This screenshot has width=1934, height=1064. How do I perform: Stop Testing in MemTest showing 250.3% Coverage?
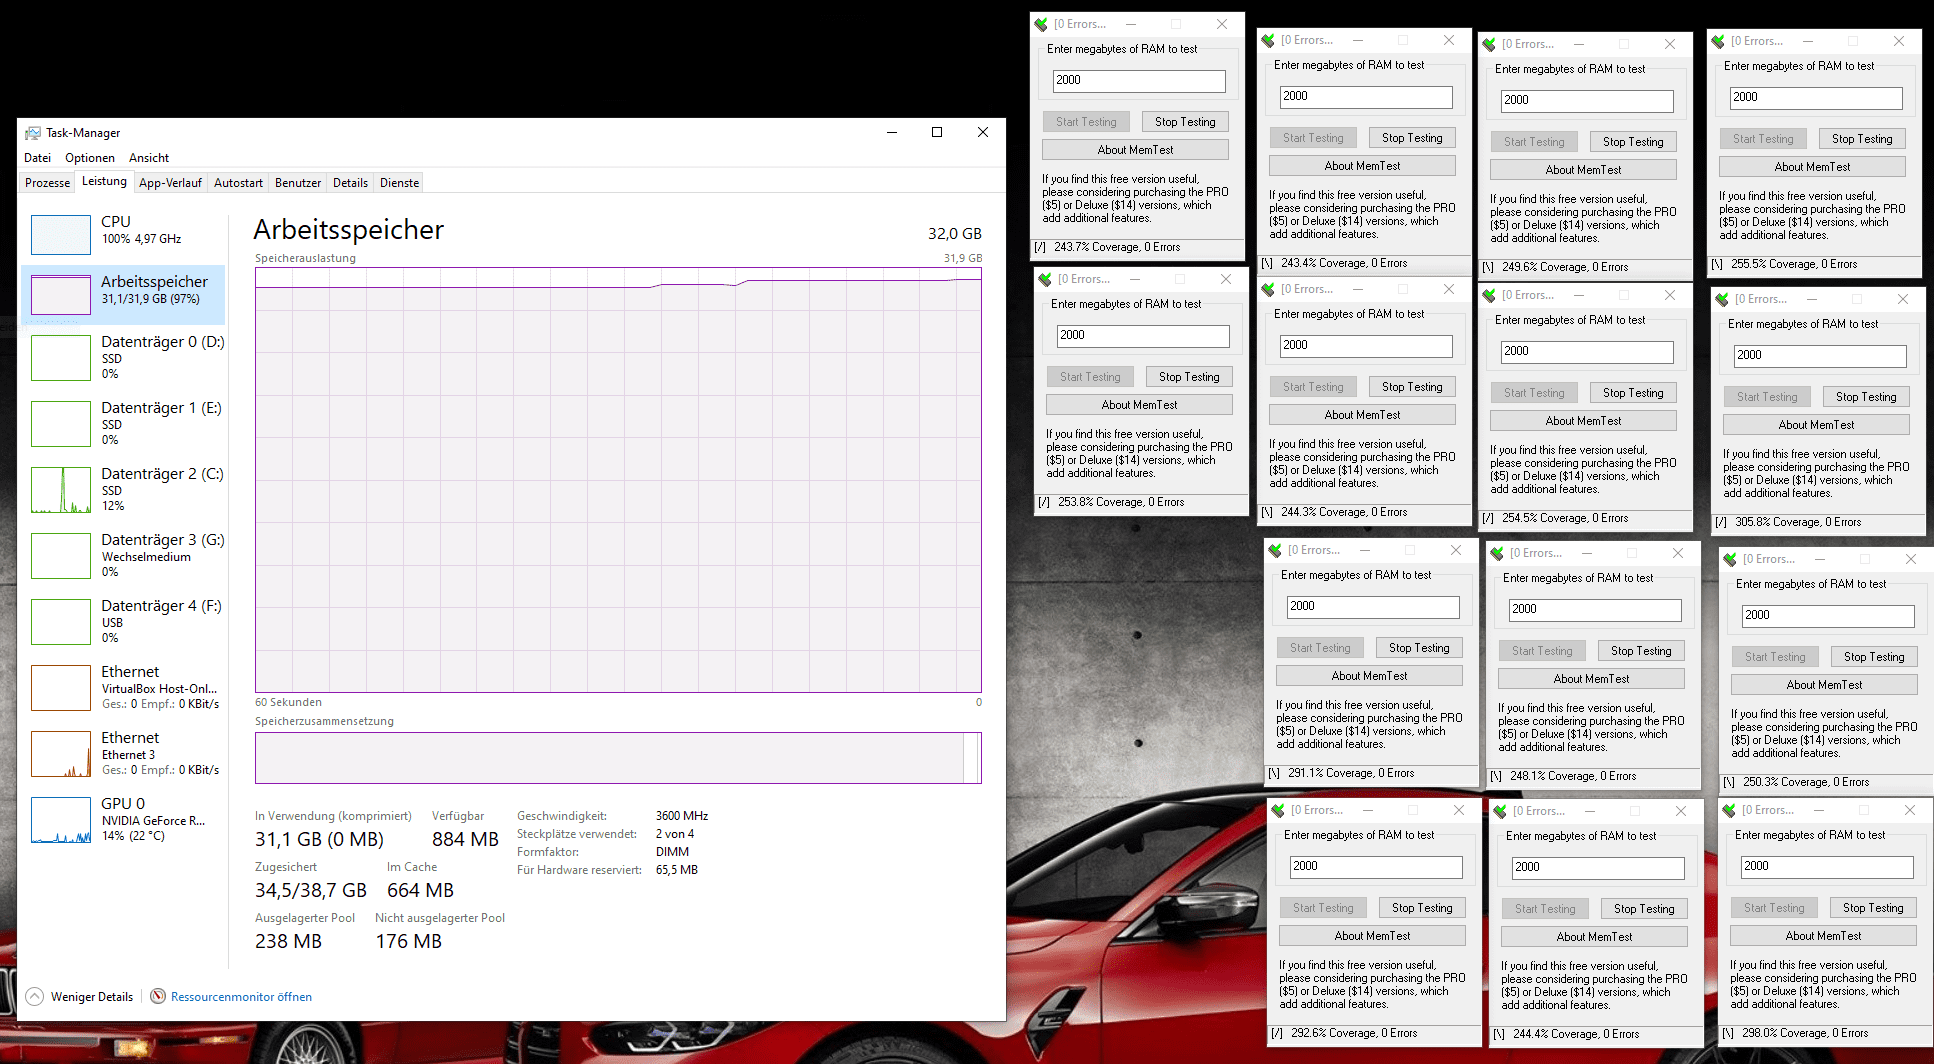tap(1874, 657)
